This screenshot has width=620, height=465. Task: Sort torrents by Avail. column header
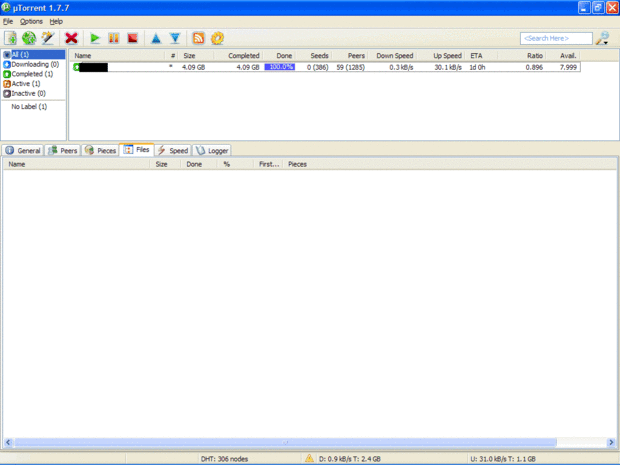point(563,56)
